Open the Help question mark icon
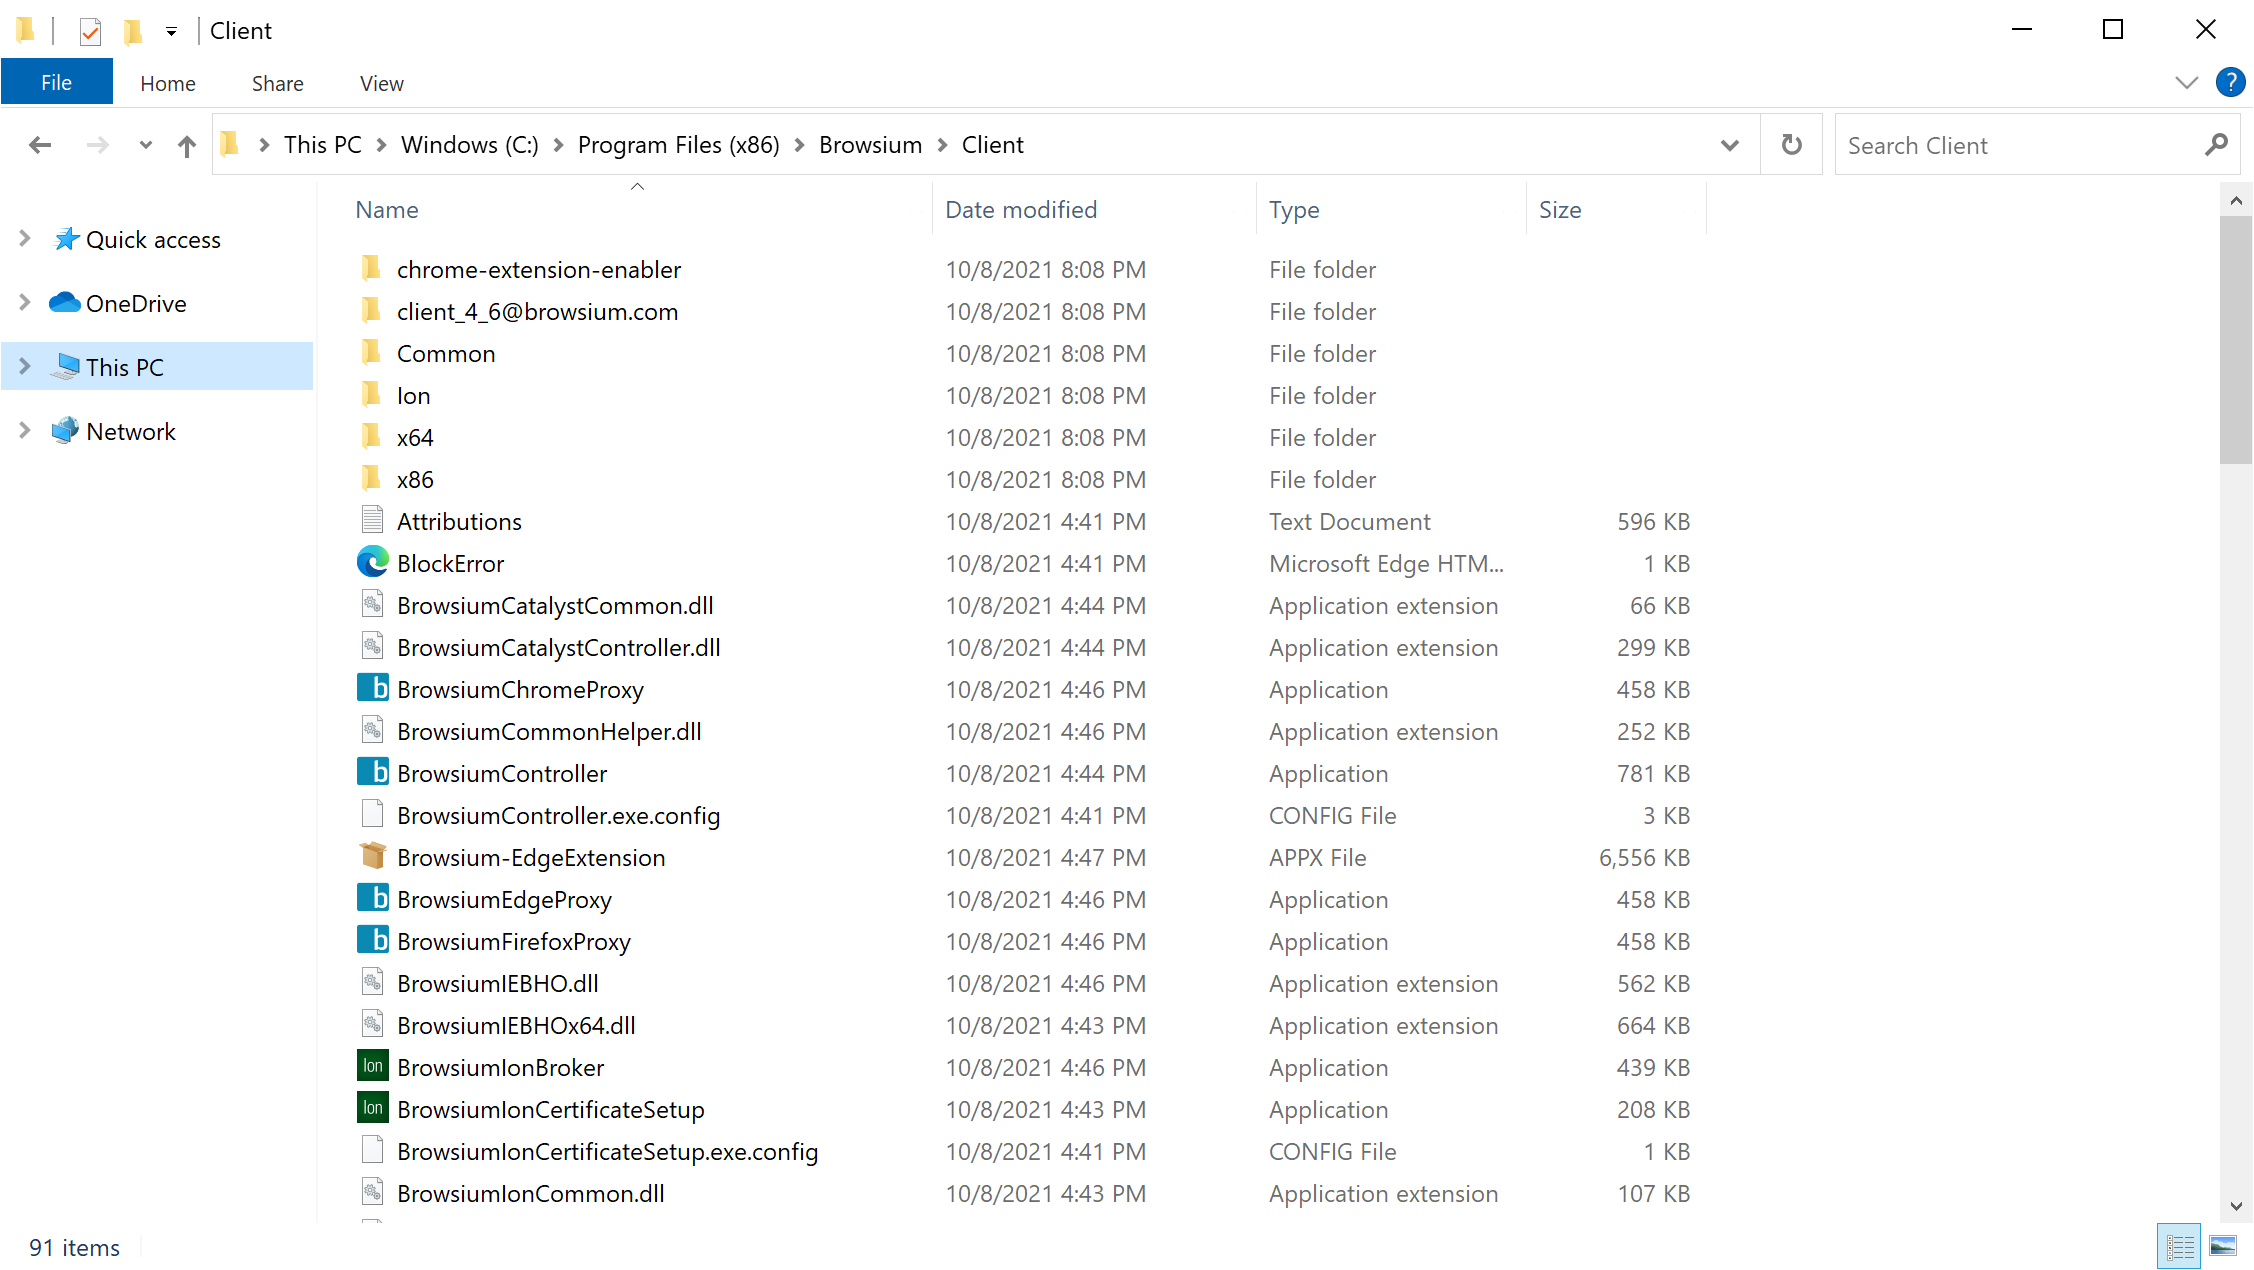 point(2230,82)
